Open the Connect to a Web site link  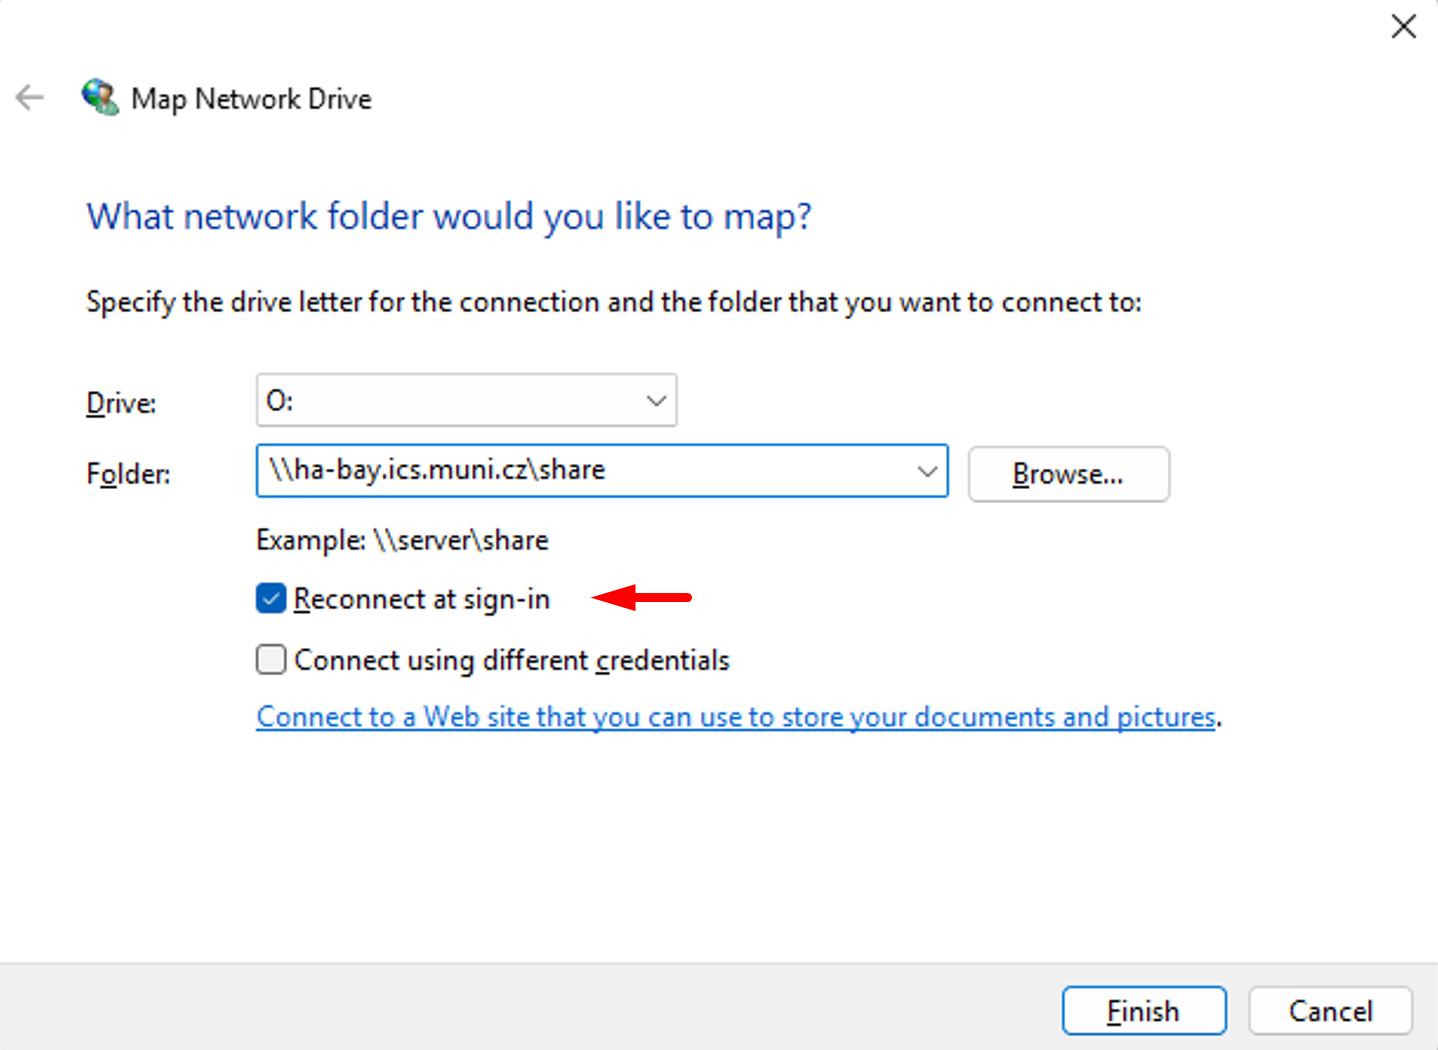coord(736,717)
